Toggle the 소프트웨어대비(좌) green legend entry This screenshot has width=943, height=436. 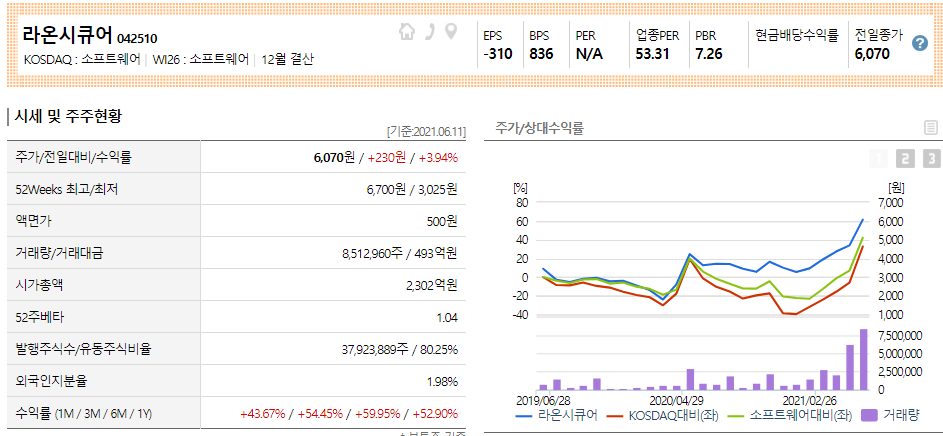point(790,415)
